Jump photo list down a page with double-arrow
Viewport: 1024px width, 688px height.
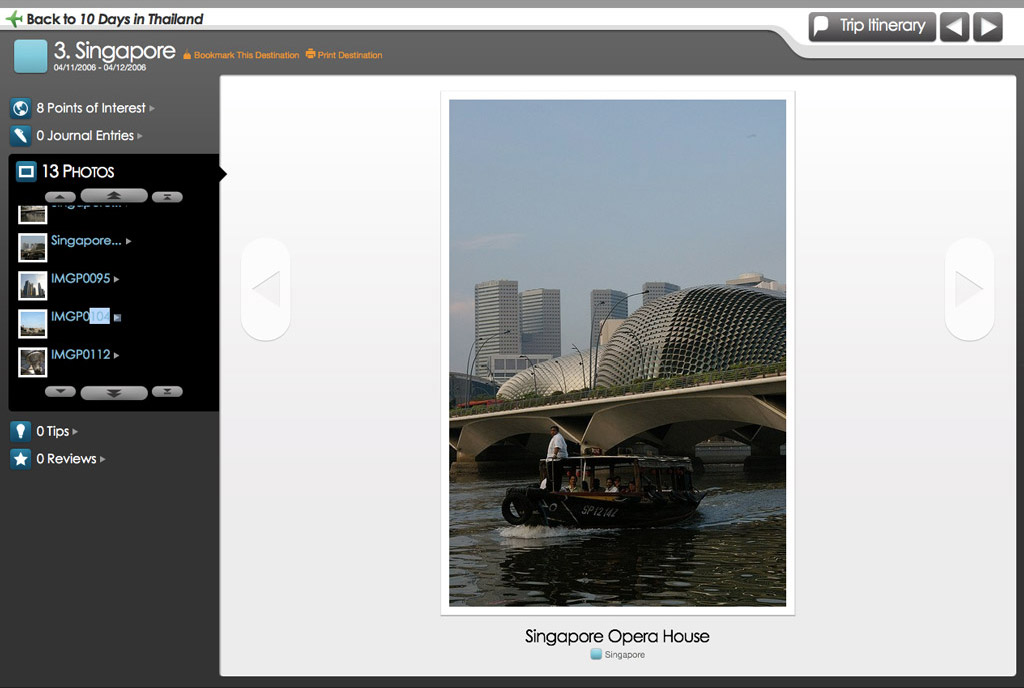(114, 392)
